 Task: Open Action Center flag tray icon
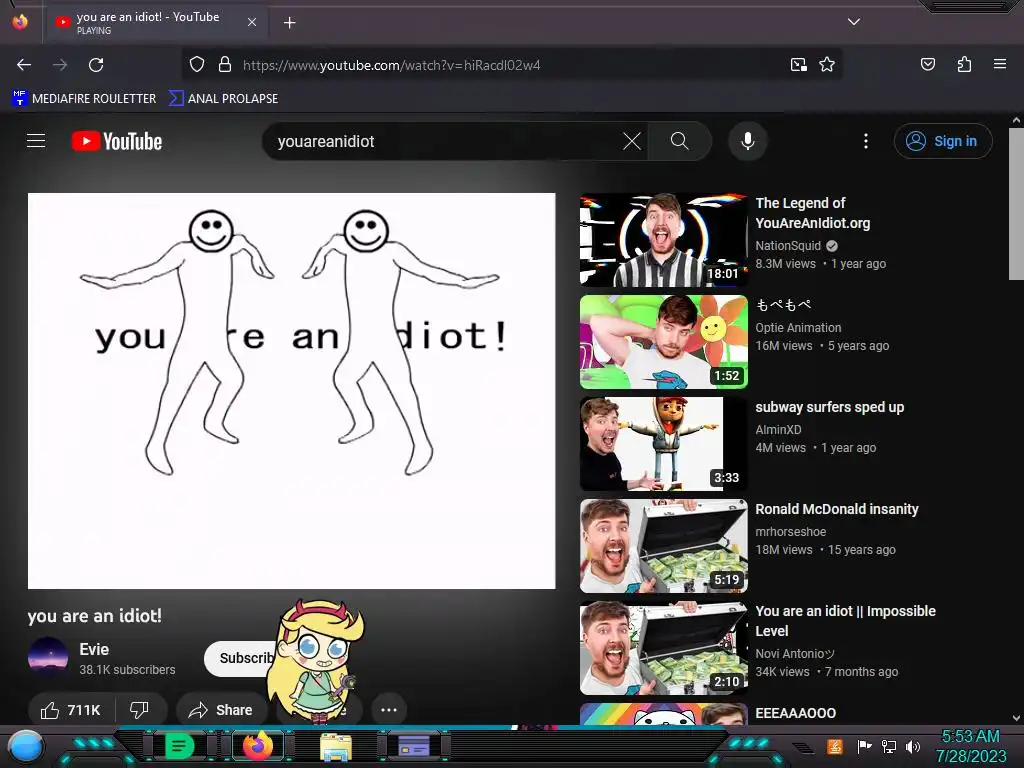pyautogui.click(x=864, y=746)
